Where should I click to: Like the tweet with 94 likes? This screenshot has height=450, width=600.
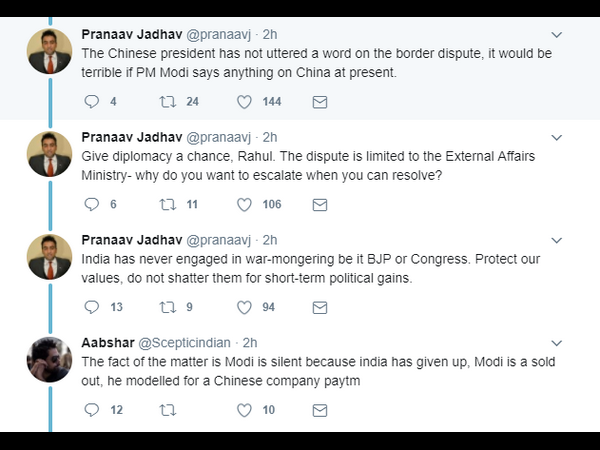coord(244,307)
